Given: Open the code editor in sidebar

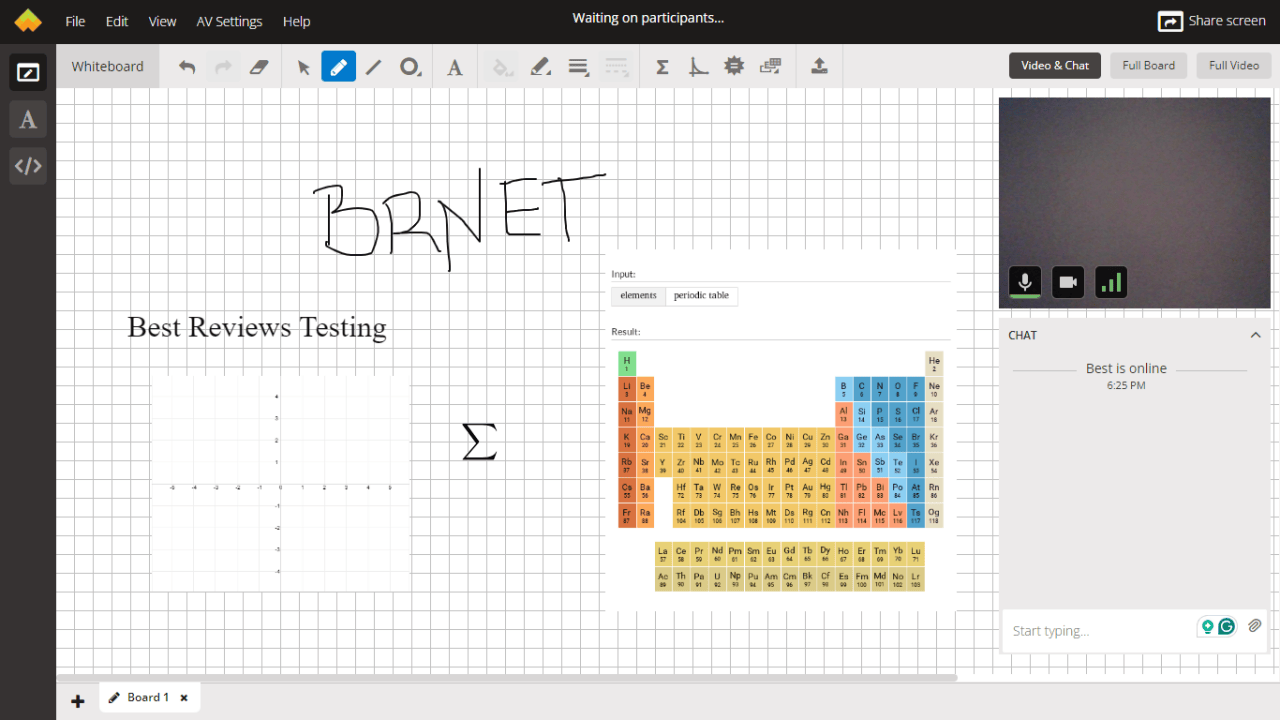Looking at the screenshot, I should (28, 166).
